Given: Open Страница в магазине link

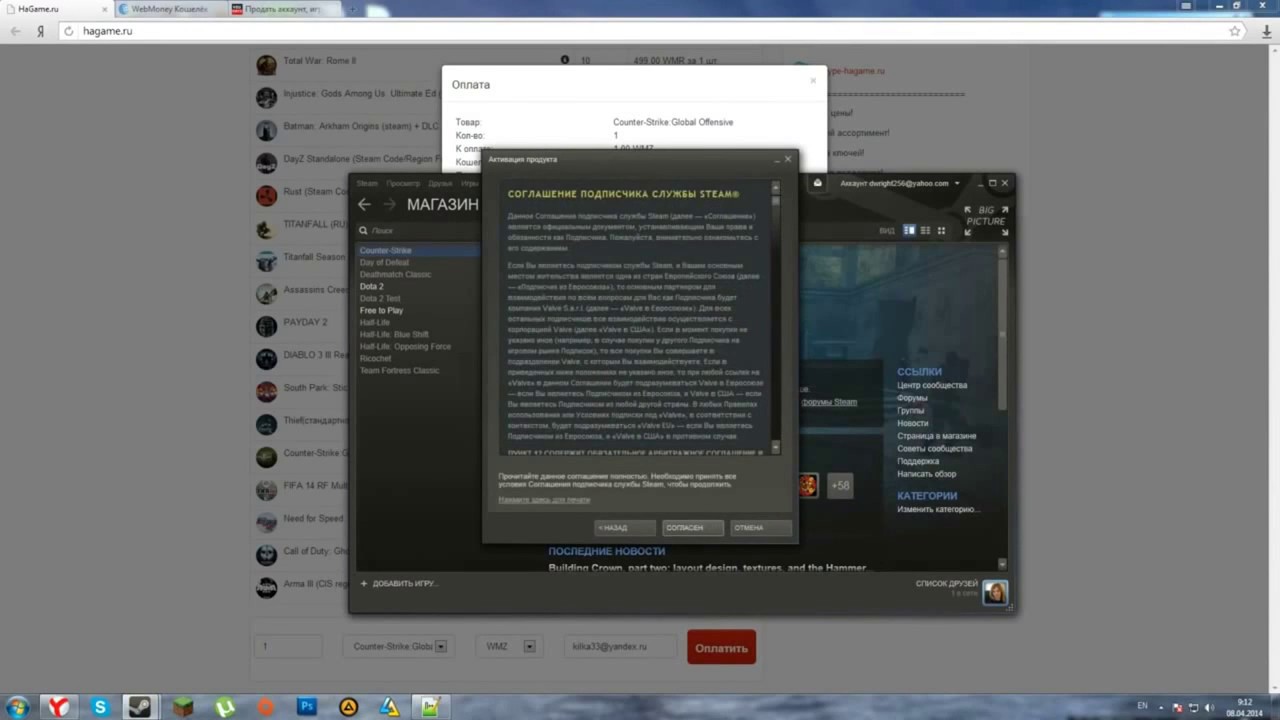Looking at the screenshot, I should pos(937,436).
